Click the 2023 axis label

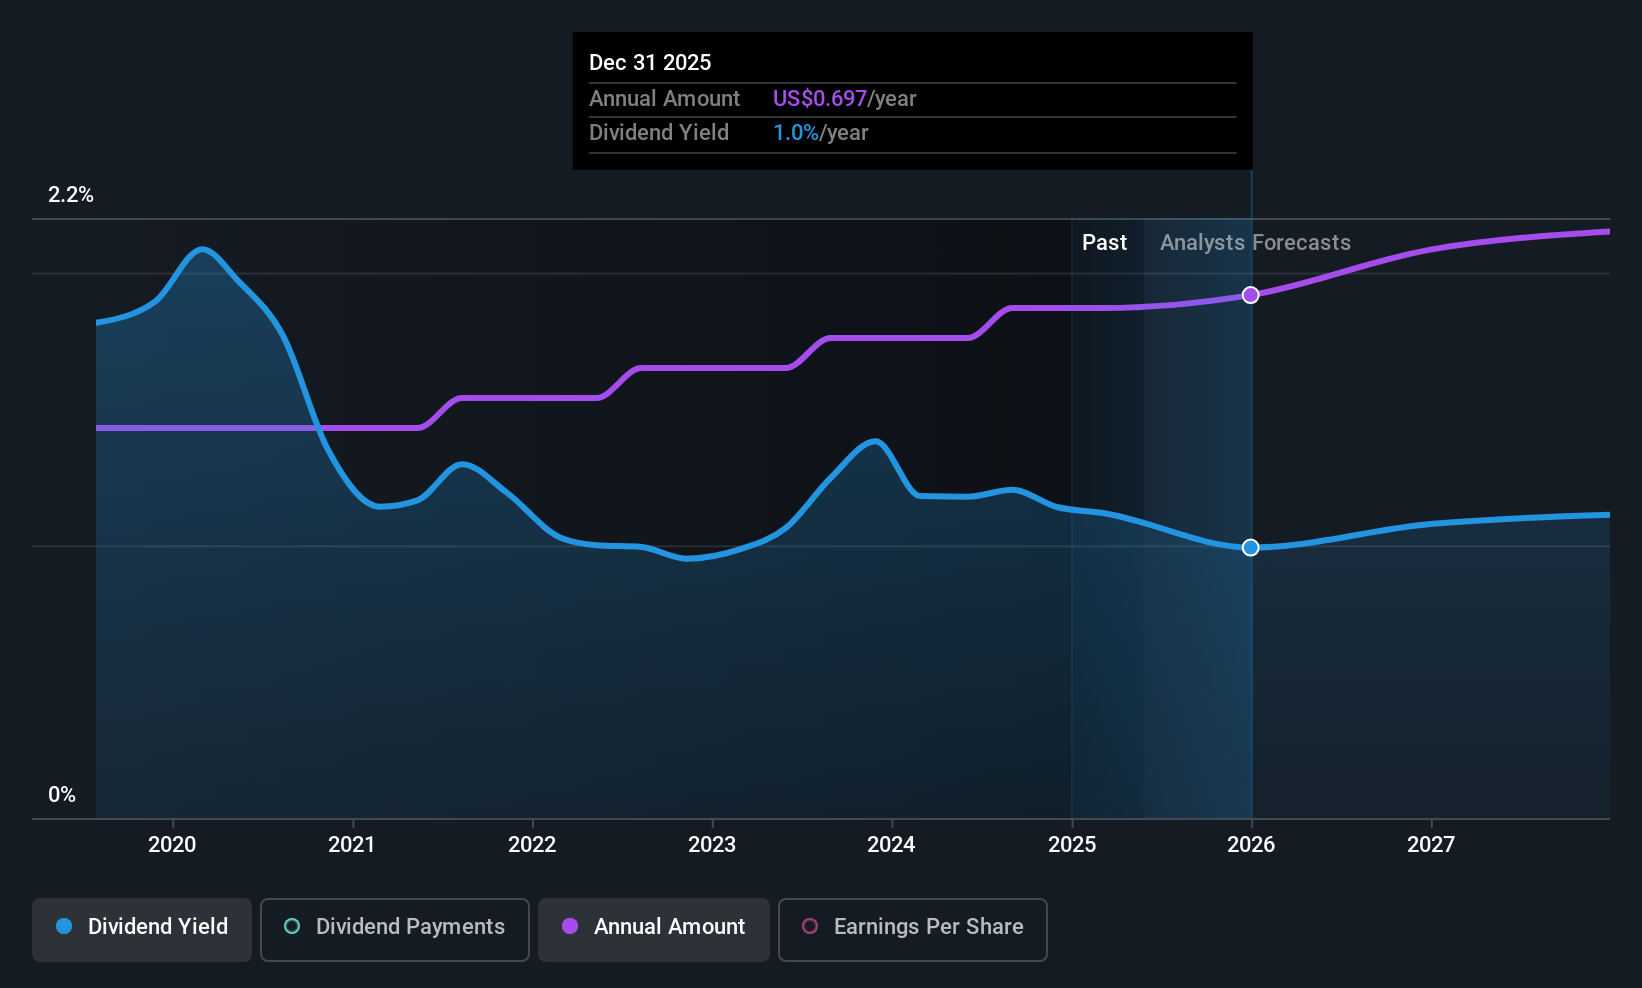click(x=712, y=845)
